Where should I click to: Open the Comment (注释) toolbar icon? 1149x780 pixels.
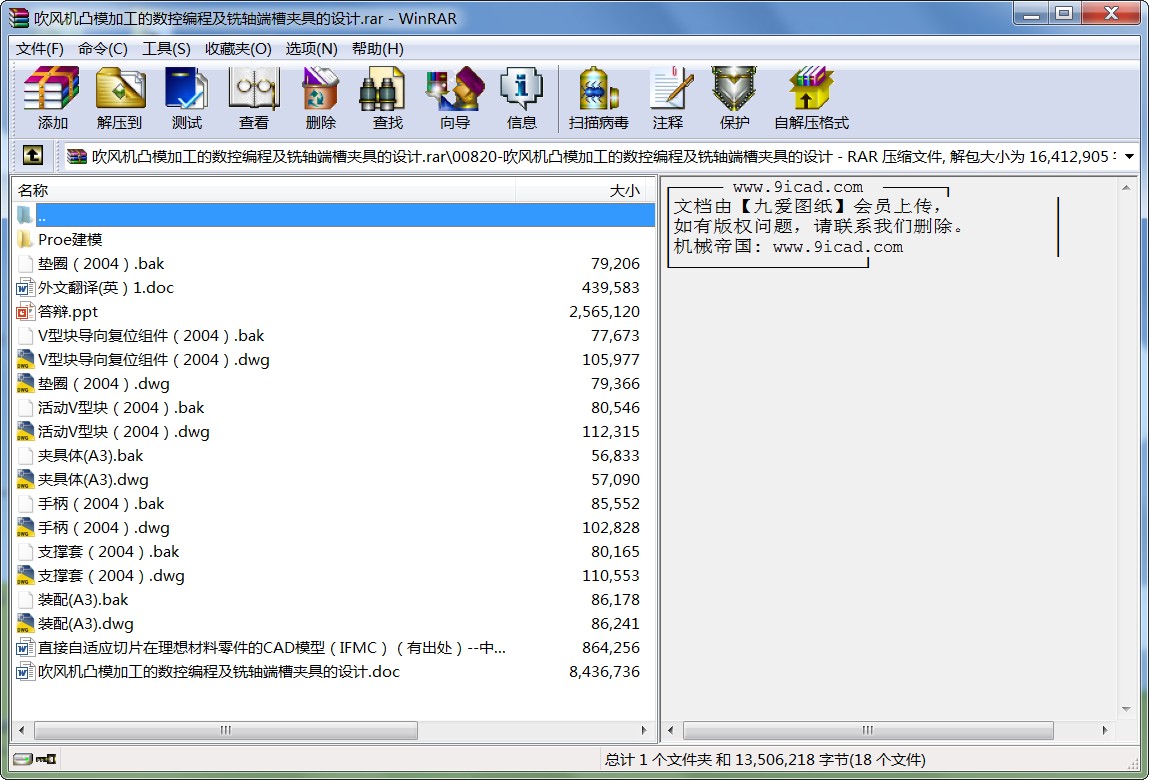(668, 98)
